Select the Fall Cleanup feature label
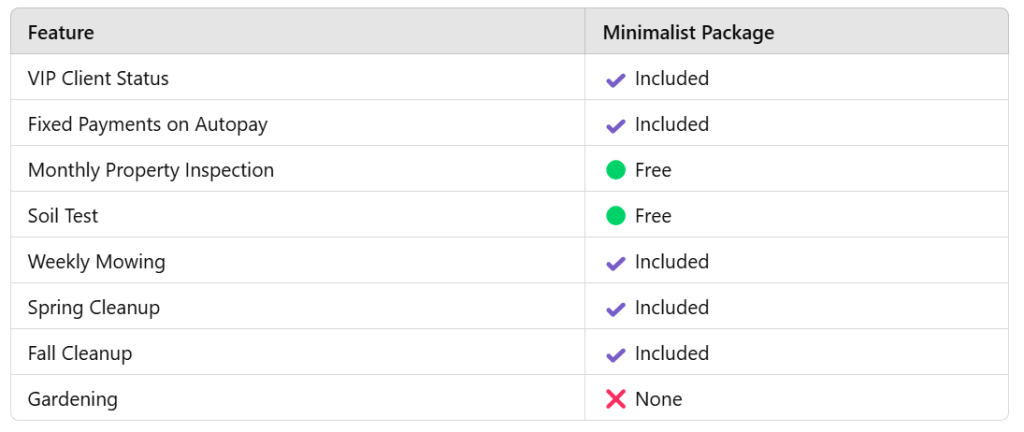1024x432 pixels. point(79,354)
